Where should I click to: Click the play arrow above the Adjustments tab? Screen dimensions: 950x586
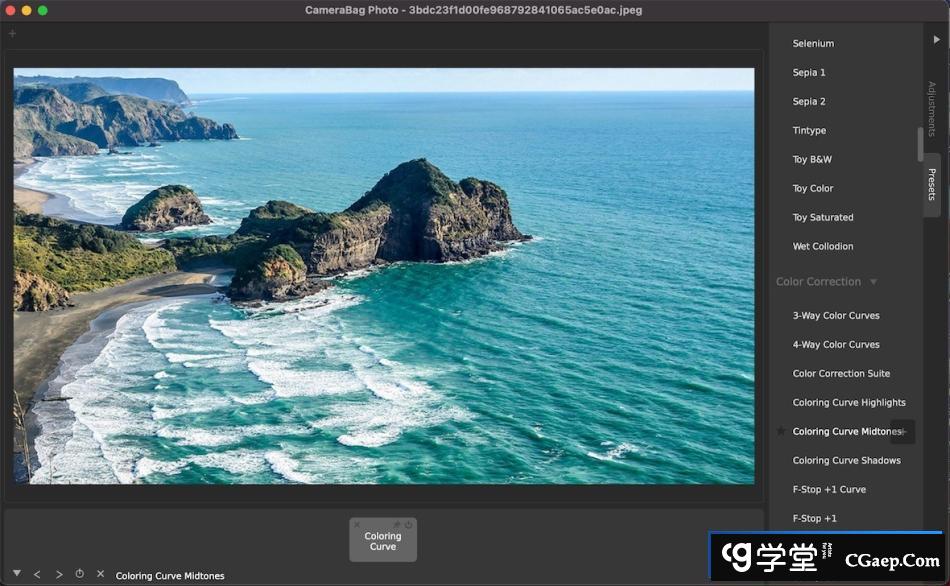point(937,39)
